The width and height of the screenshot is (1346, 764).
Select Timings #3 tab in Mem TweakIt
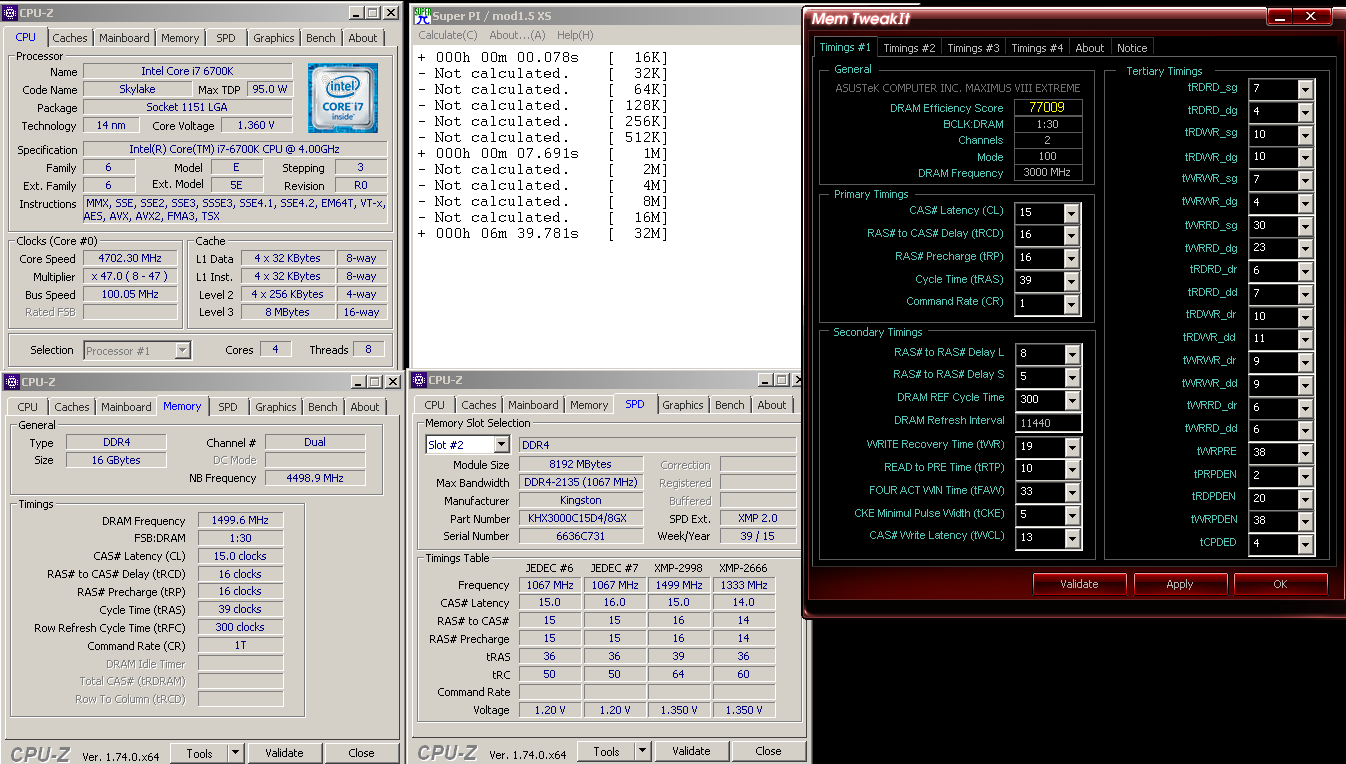tap(973, 48)
